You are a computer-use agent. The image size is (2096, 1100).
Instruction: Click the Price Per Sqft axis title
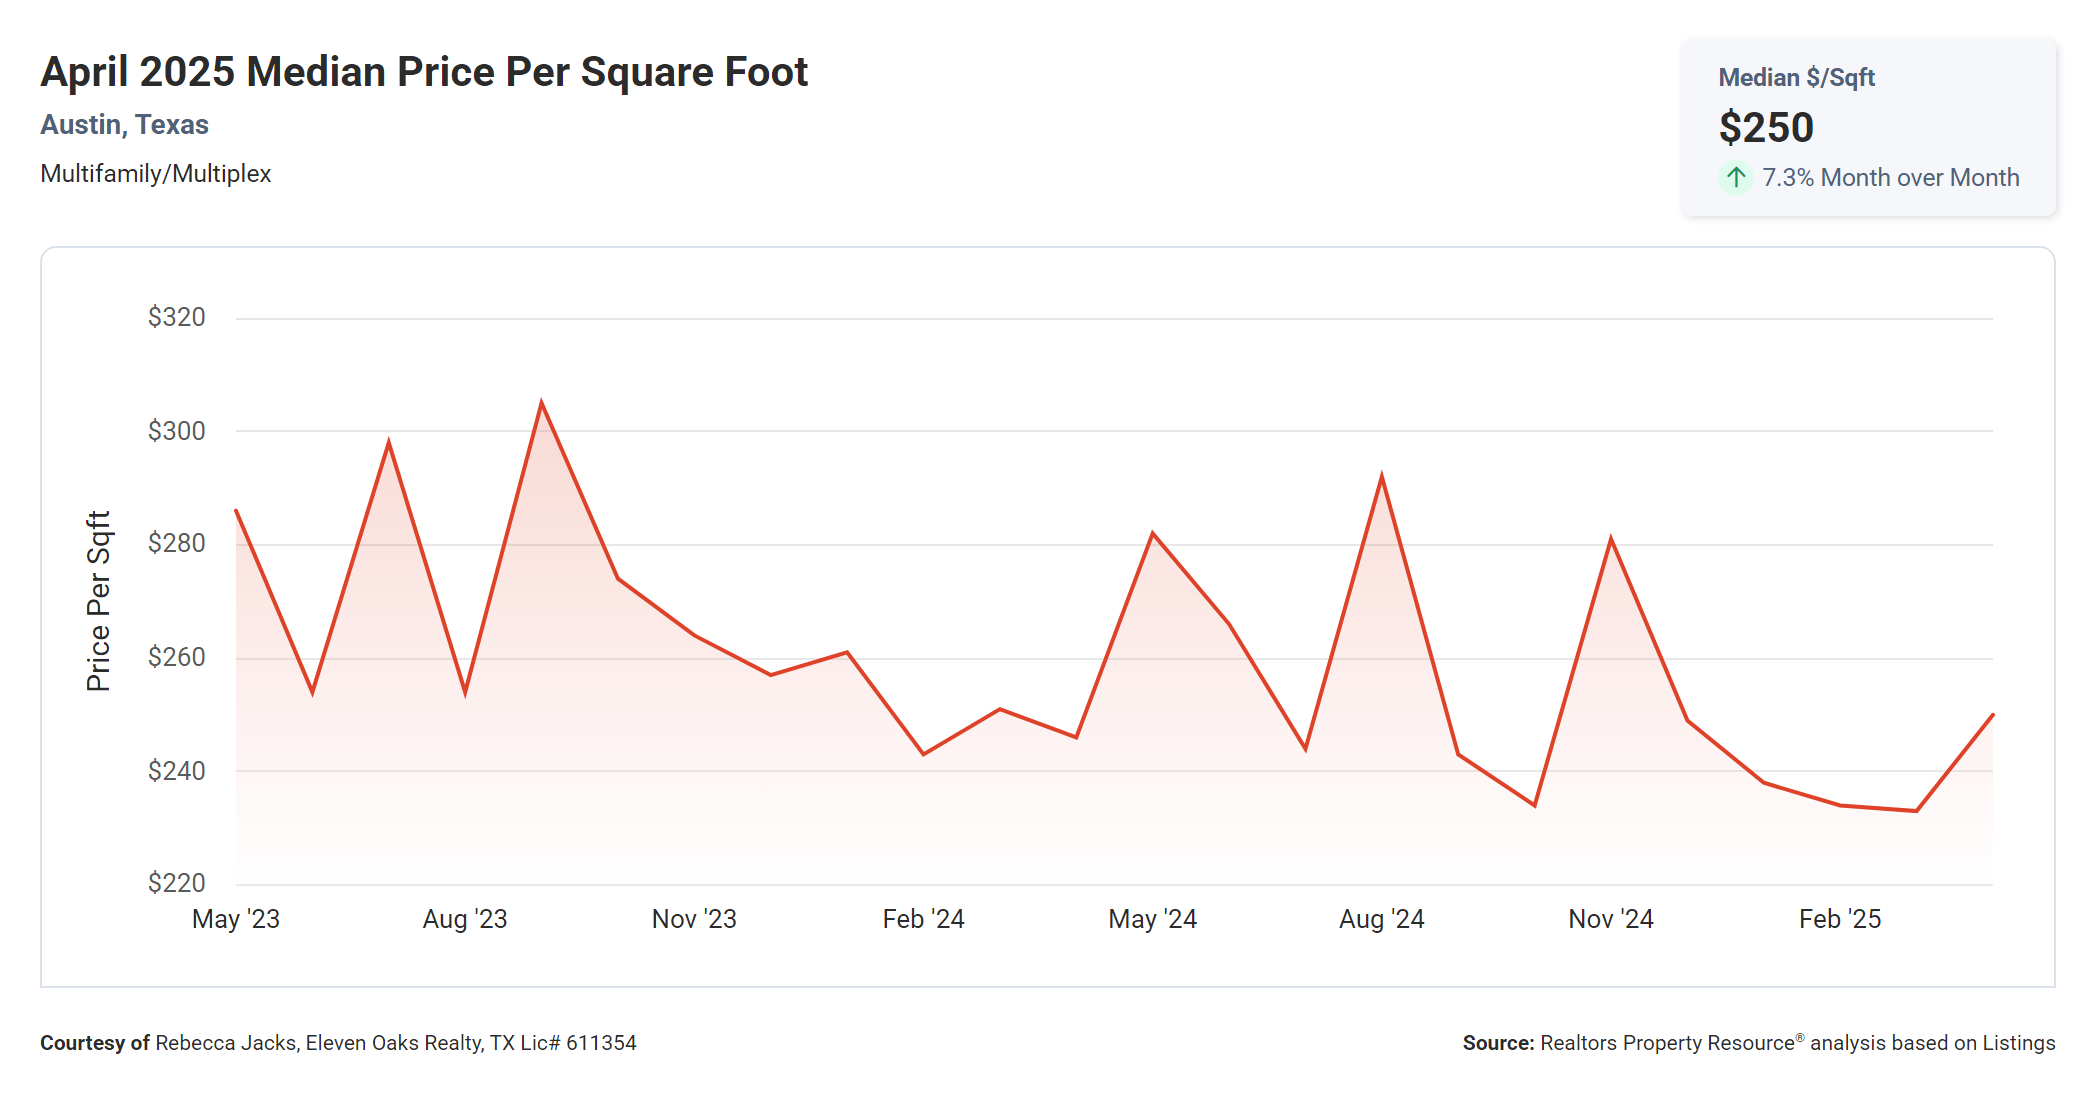click(x=98, y=601)
